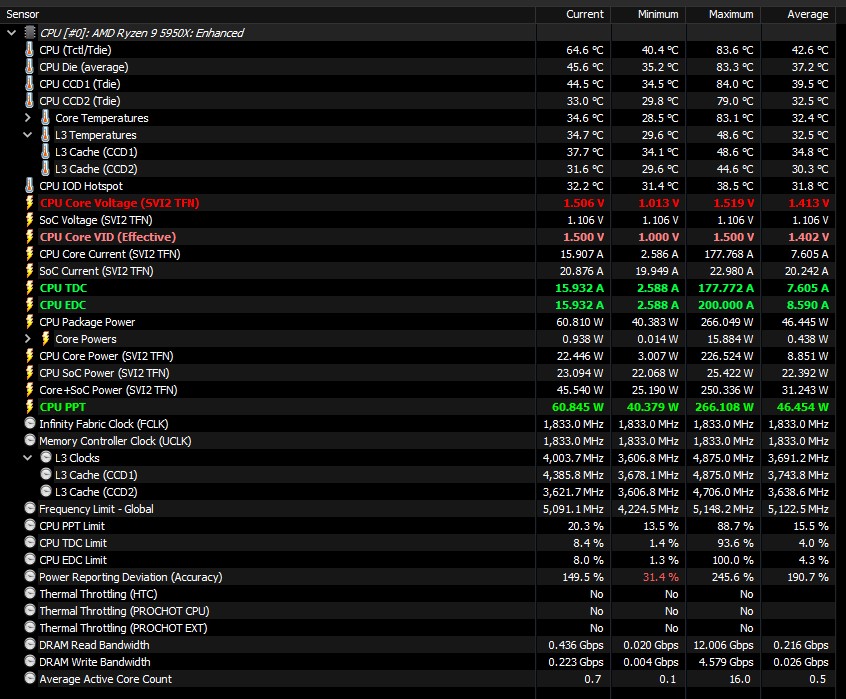The width and height of the screenshot is (846, 699).
Task: Expand the Core Powers group
Action: point(28,339)
